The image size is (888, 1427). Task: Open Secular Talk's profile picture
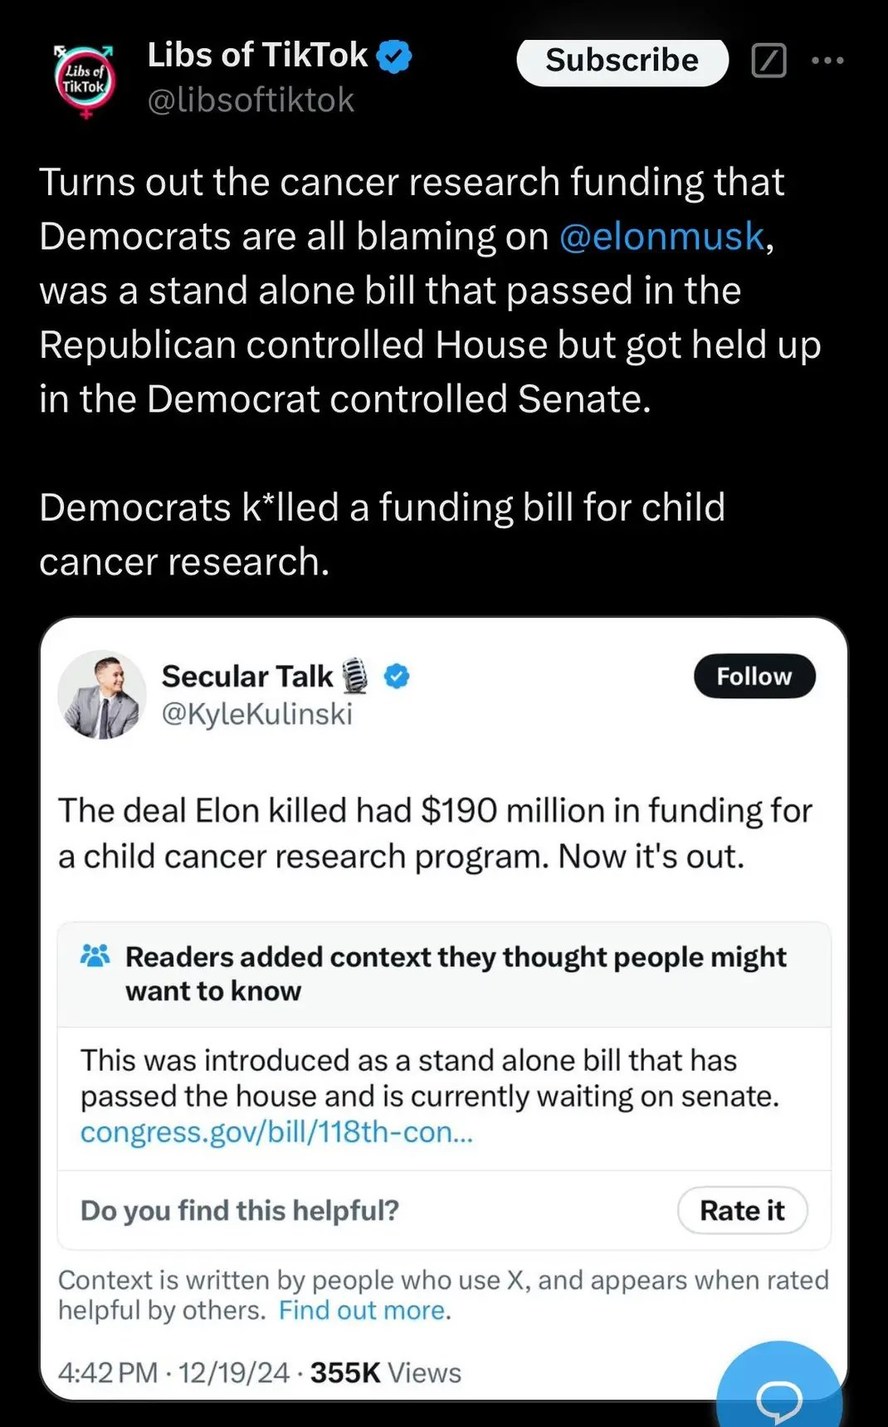pyautogui.click(x=102, y=695)
